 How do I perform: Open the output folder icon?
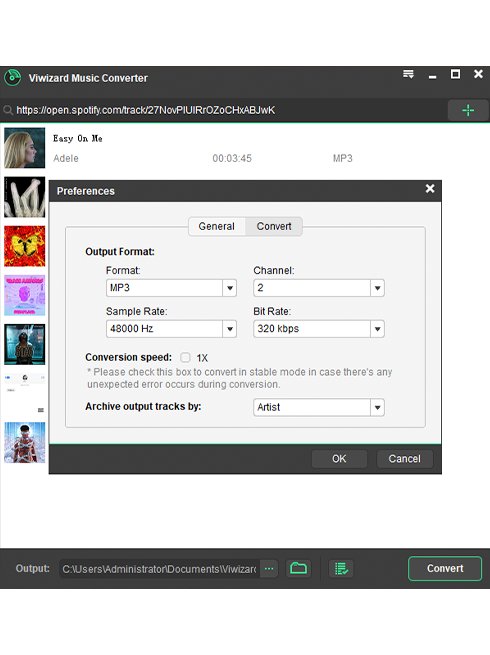298,569
